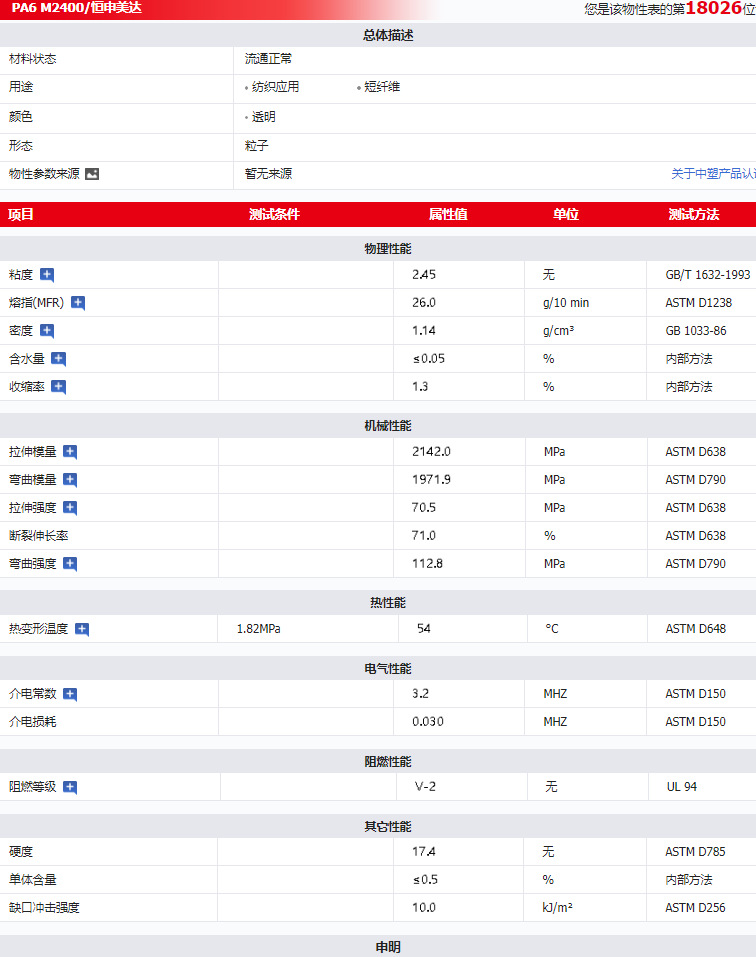756x957 pixels.
Task: Click the 物理性能 section heading
Action: click(x=388, y=249)
